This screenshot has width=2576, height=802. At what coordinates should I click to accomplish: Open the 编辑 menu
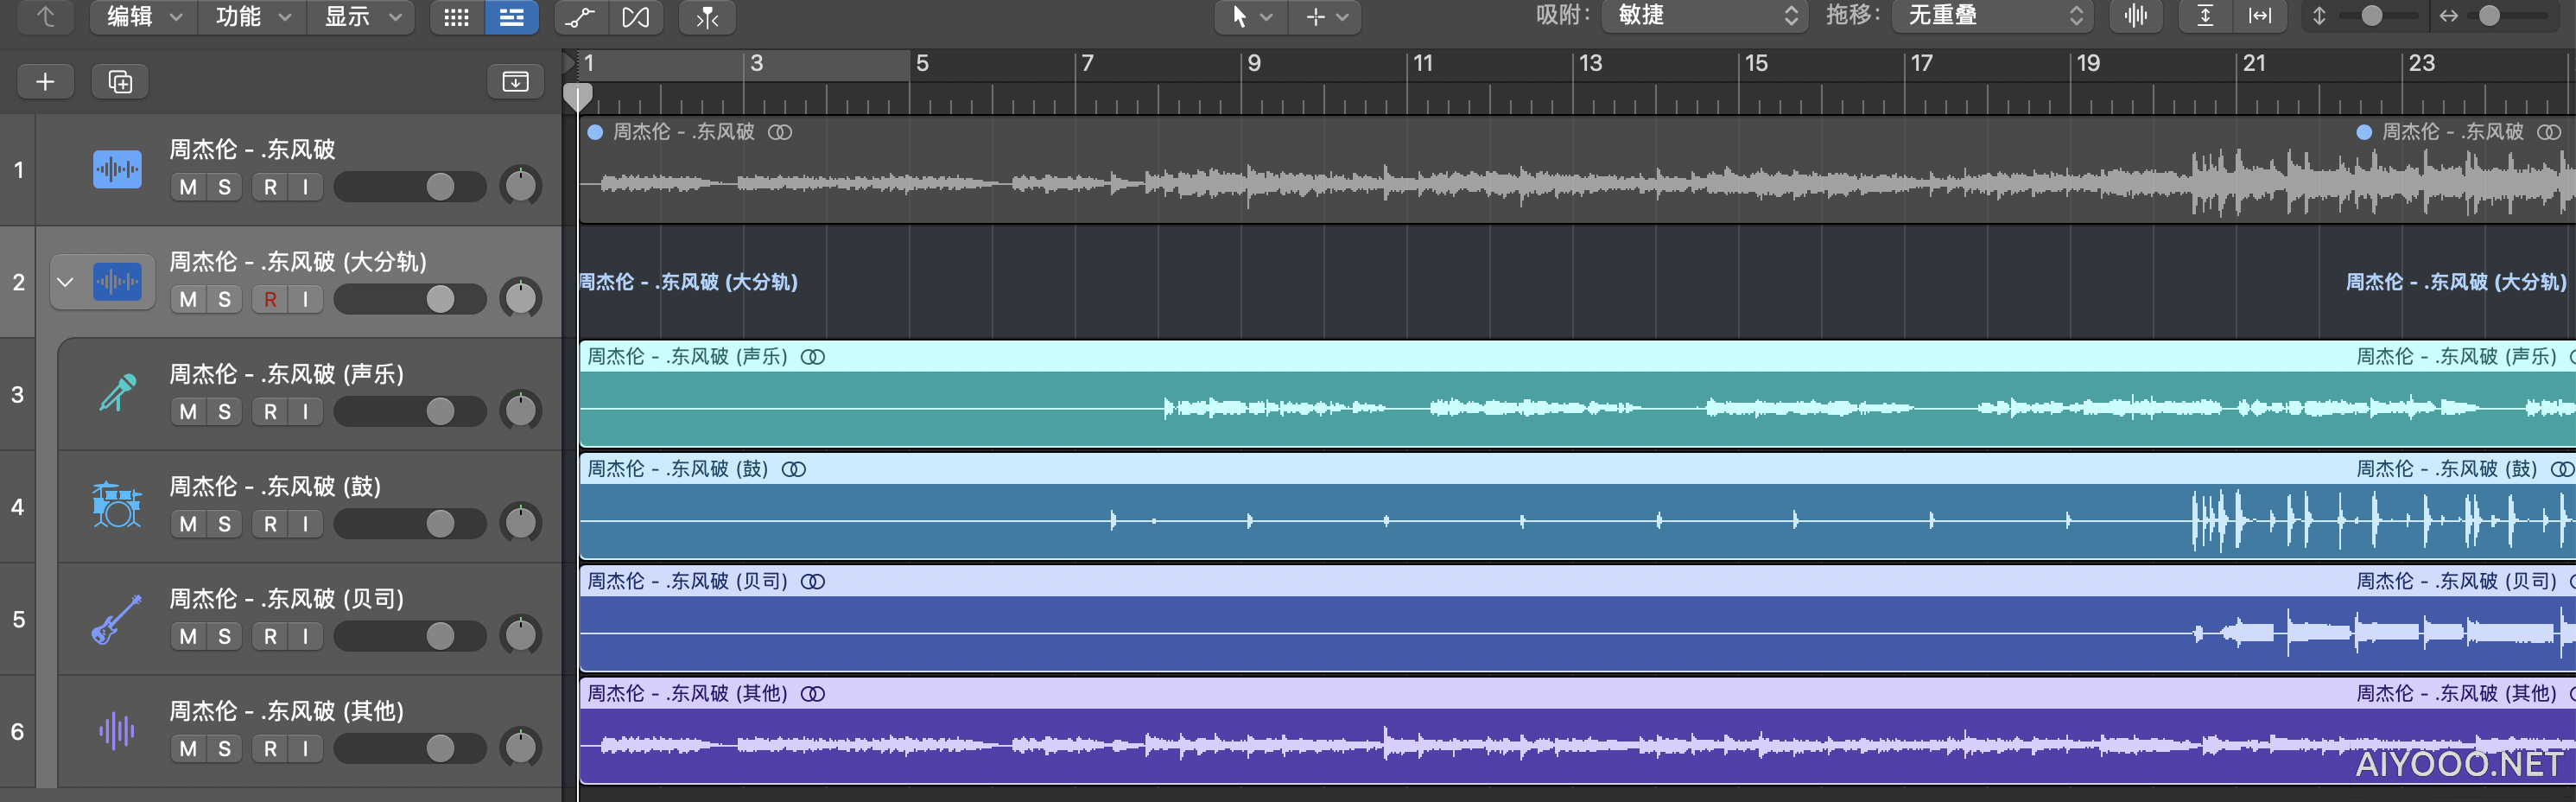coord(144,16)
